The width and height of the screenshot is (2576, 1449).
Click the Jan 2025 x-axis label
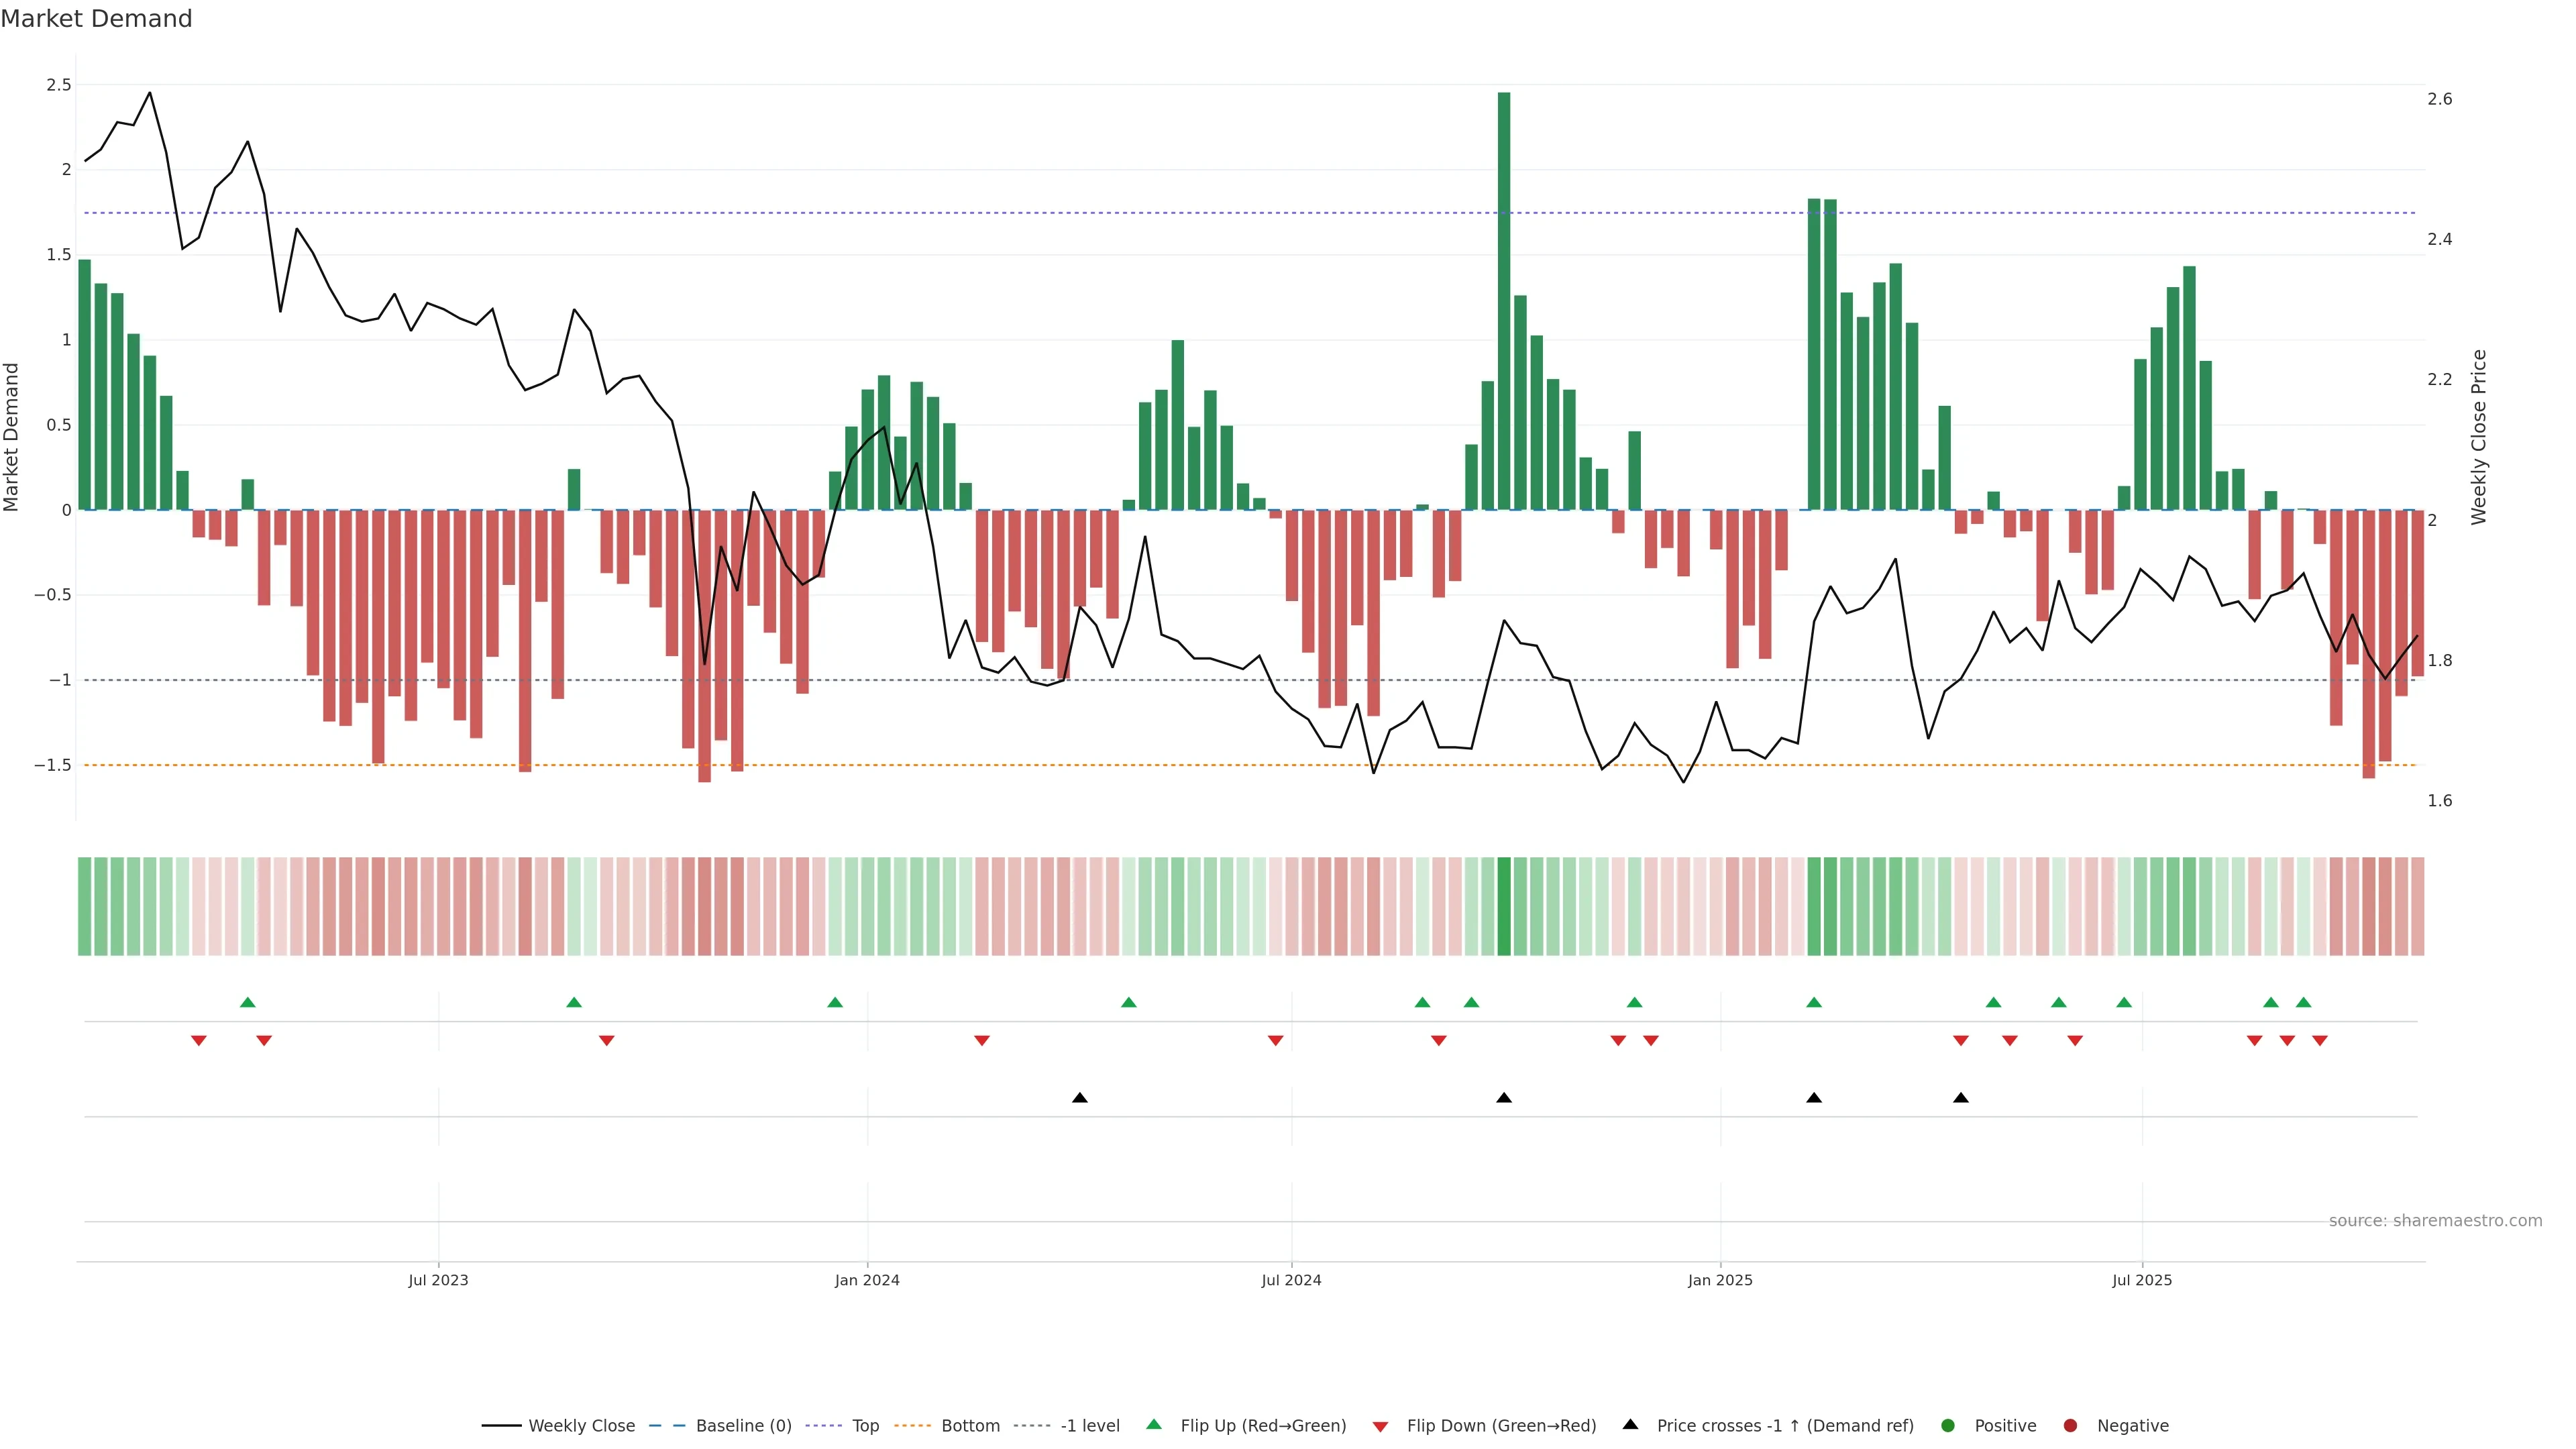coord(1720,1280)
